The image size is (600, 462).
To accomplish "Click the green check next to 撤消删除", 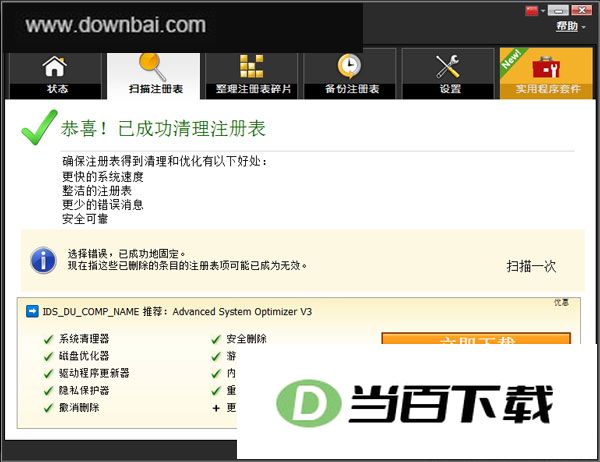I will click(x=49, y=408).
